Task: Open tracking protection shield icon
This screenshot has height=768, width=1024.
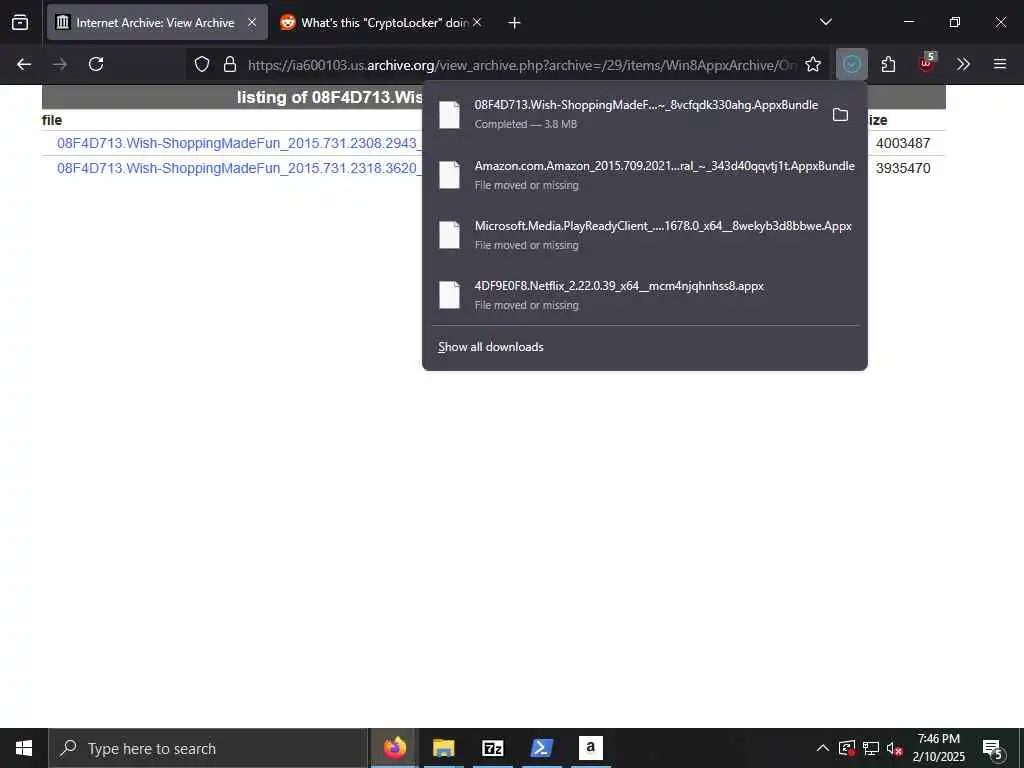Action: [202, 65]
